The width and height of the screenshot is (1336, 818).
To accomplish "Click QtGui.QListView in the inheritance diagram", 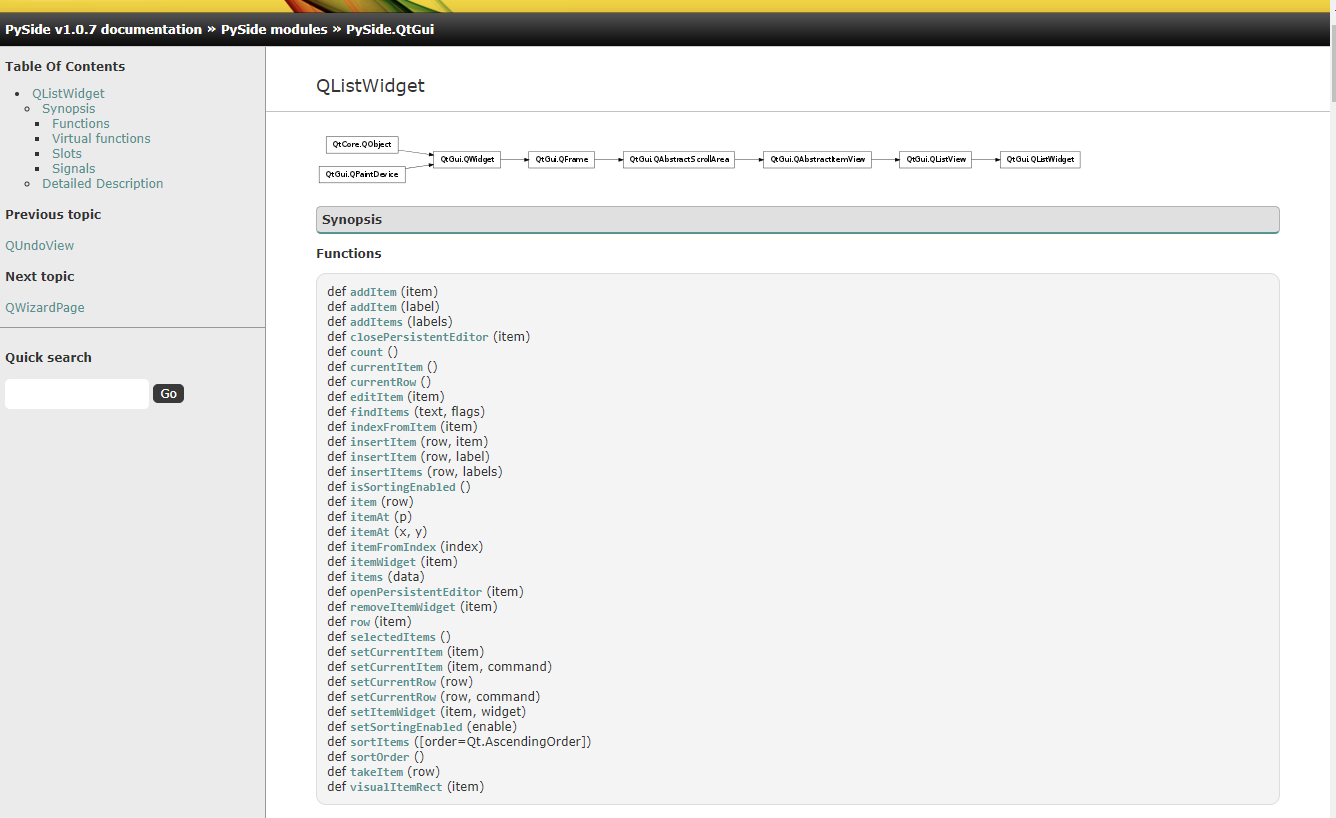I will [934, 159].
